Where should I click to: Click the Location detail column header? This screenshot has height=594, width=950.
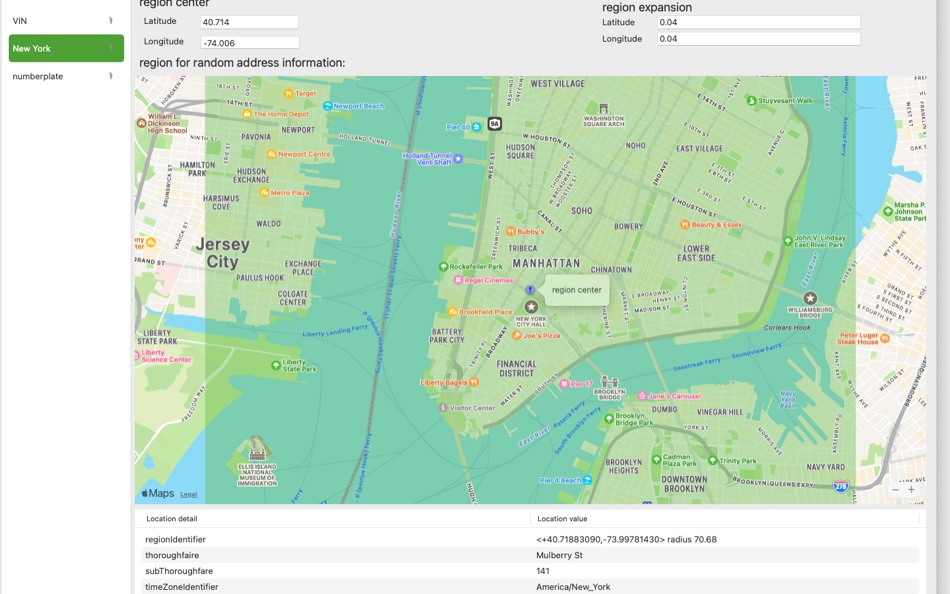click(171, 519)
